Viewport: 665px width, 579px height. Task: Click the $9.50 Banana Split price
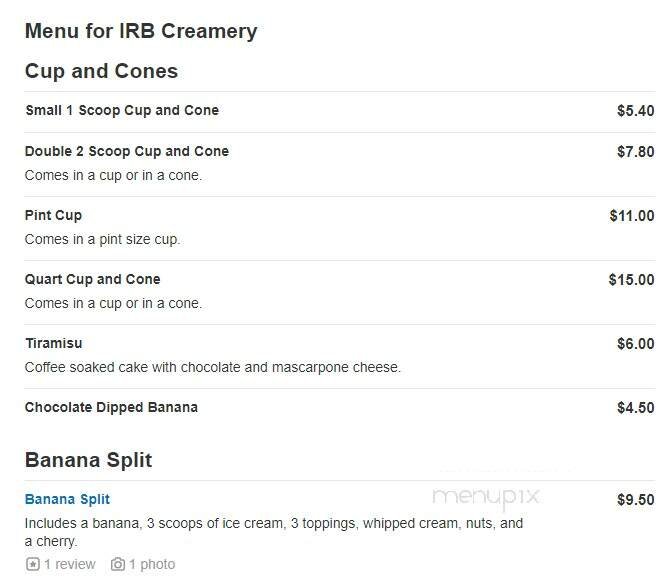[x=635, y=500]
